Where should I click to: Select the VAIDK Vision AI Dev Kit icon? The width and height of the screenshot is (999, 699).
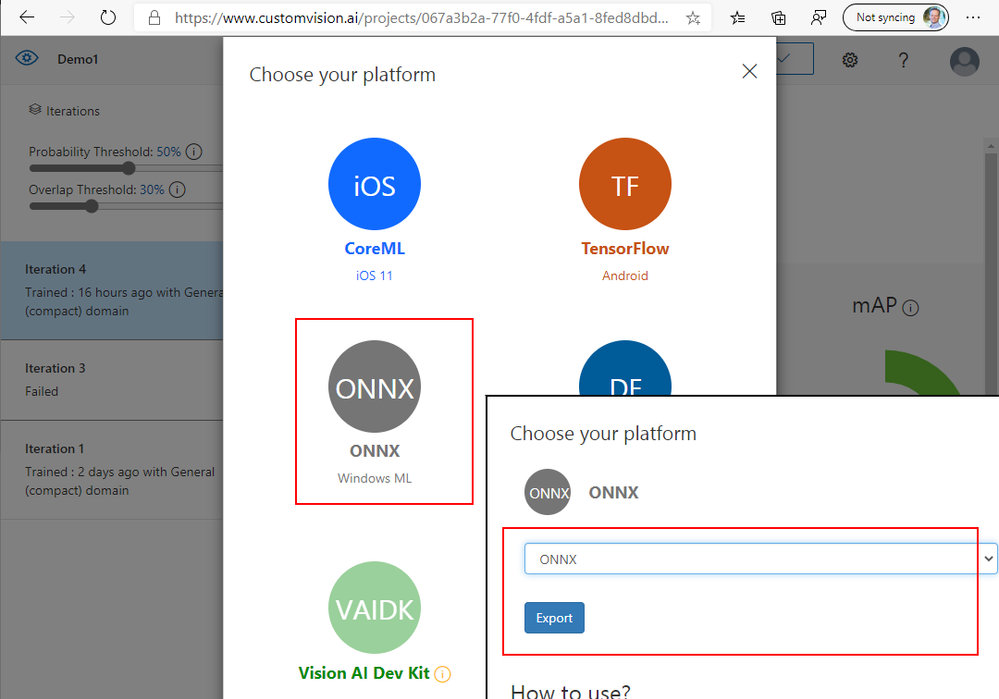point(375,607)
